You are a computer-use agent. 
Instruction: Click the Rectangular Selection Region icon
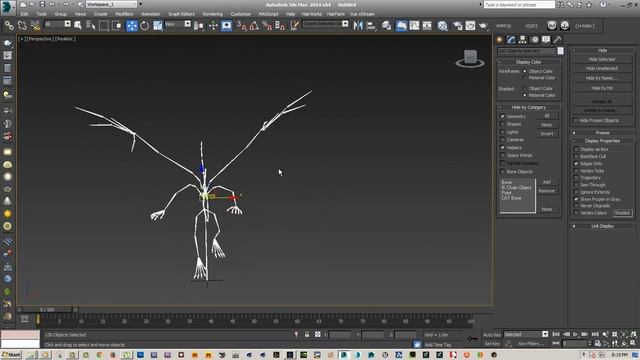point(104,26)
